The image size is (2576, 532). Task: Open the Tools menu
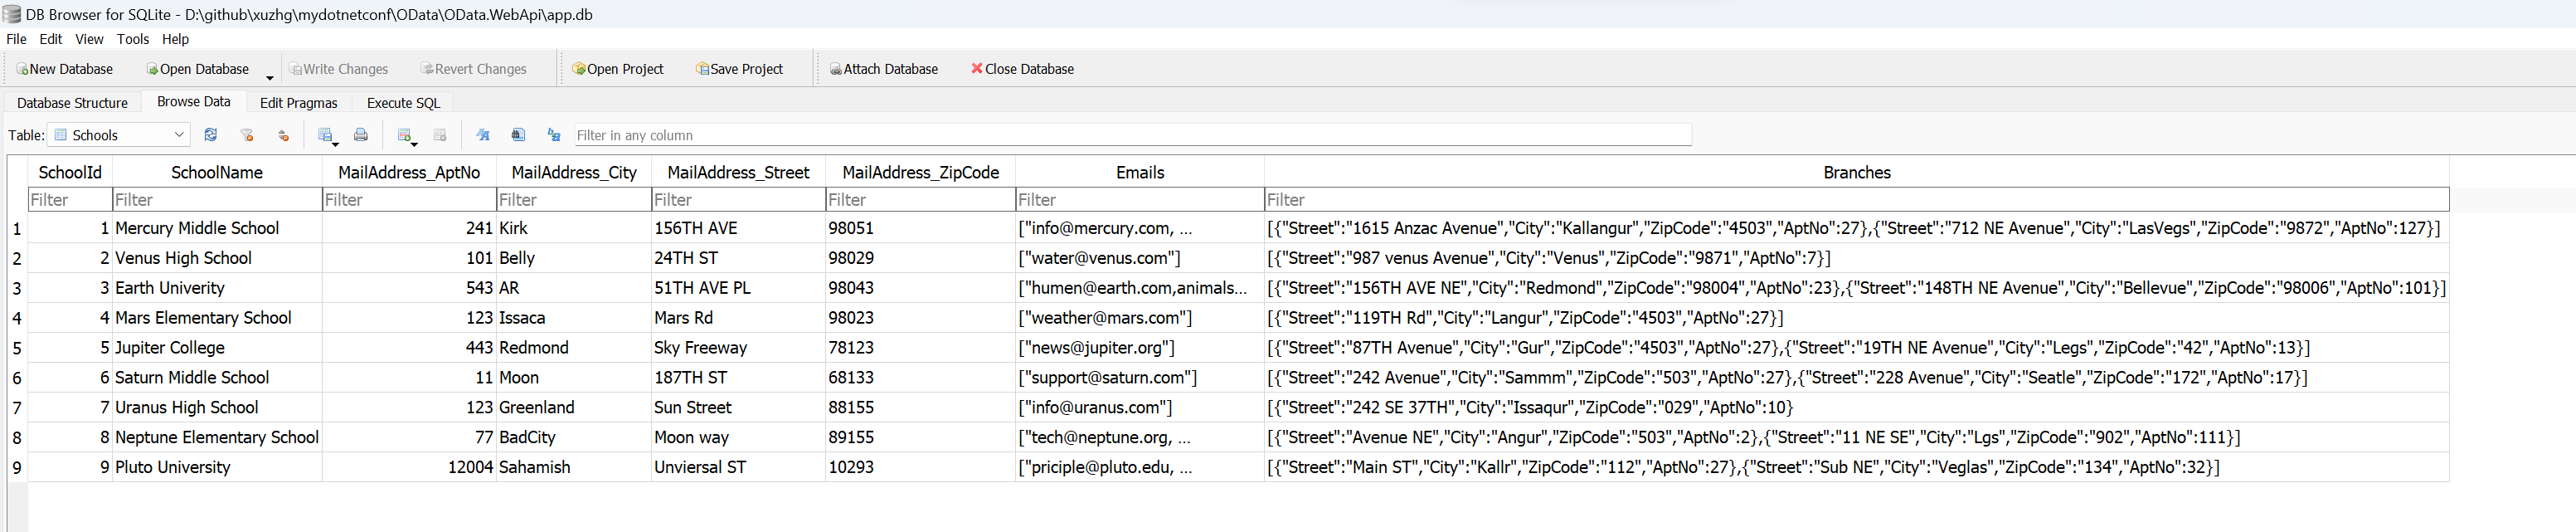[x=133, y=39]
